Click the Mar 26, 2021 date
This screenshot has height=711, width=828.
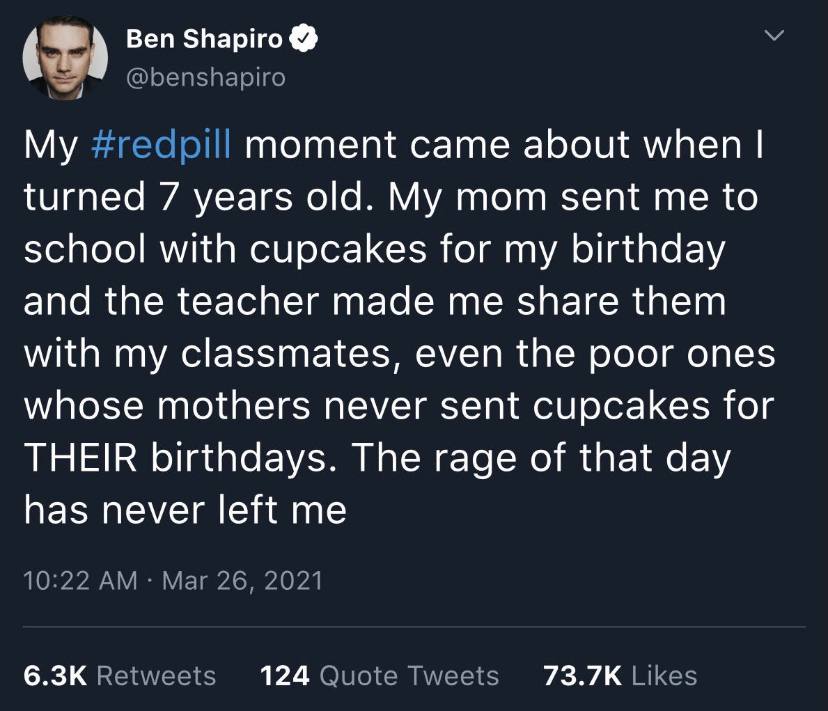(x=241, y=581)
